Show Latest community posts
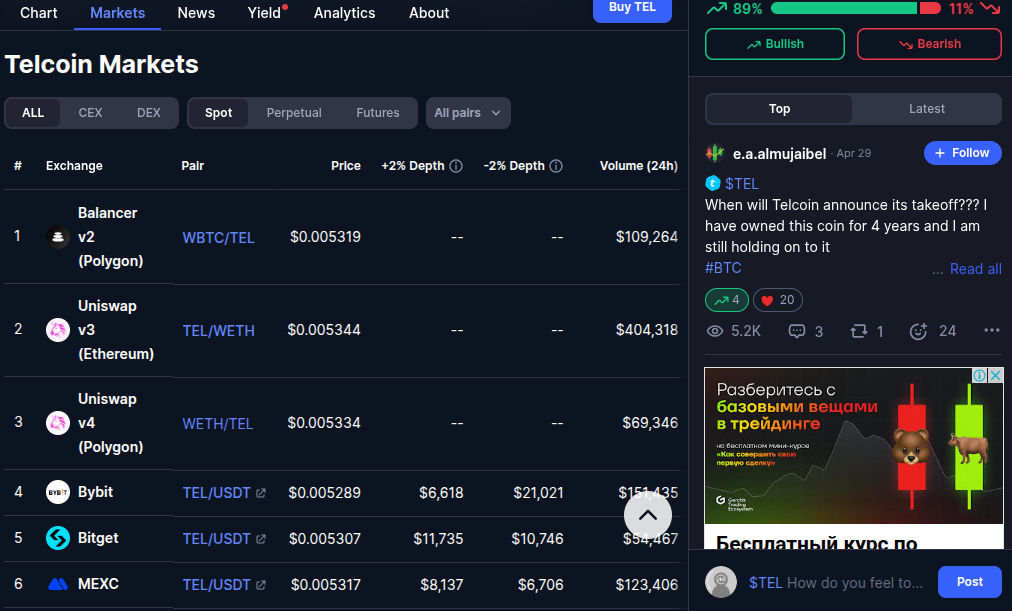Screen dimensions: 1012x611 pos(927,109)
